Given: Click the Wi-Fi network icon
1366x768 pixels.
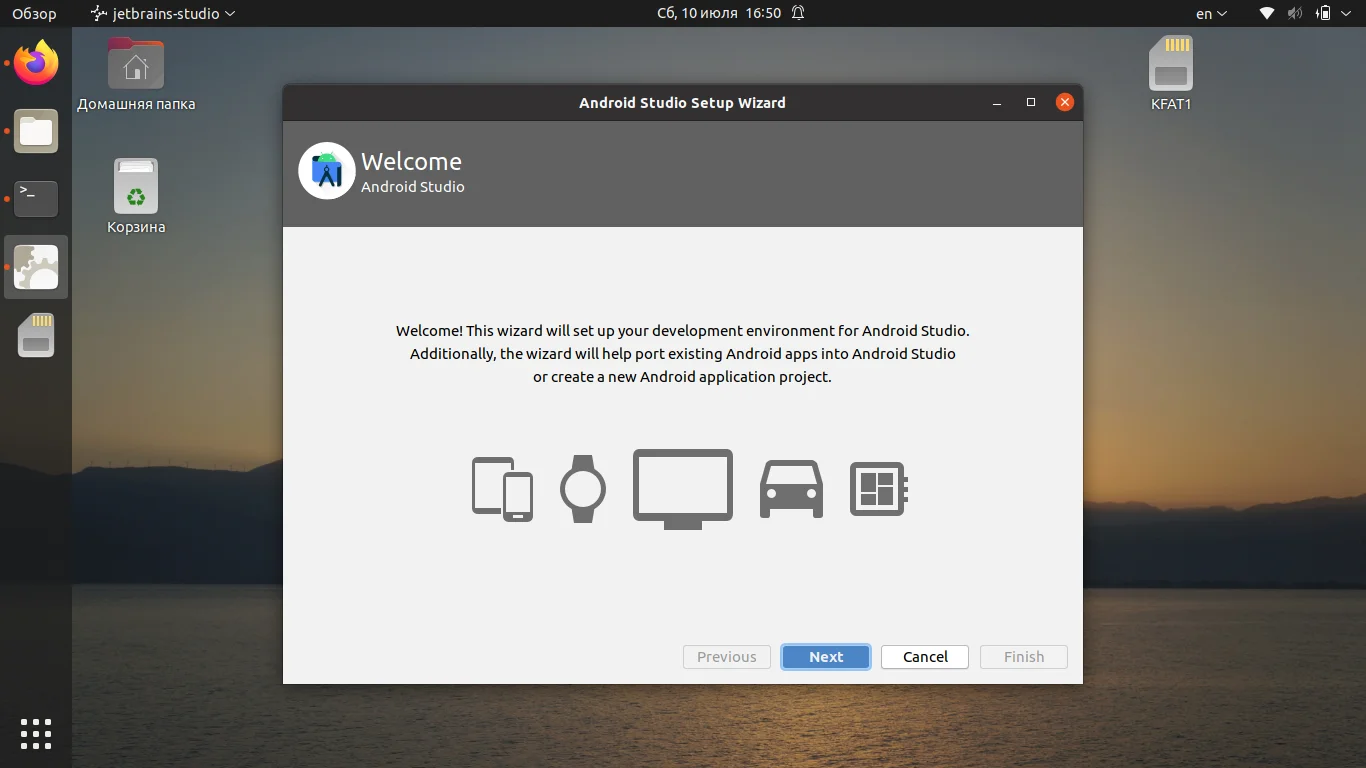Looking at the screenshot, I should point(1267,13).
